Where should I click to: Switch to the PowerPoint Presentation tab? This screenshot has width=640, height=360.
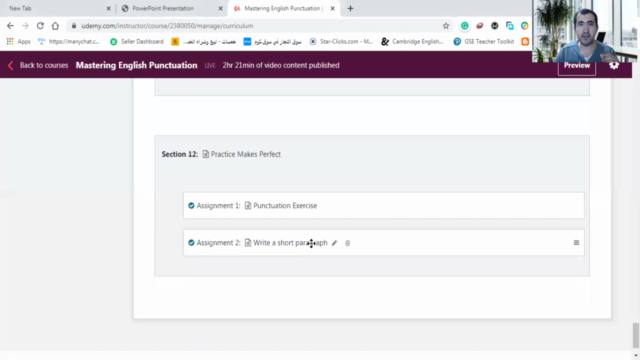(163, 8)
